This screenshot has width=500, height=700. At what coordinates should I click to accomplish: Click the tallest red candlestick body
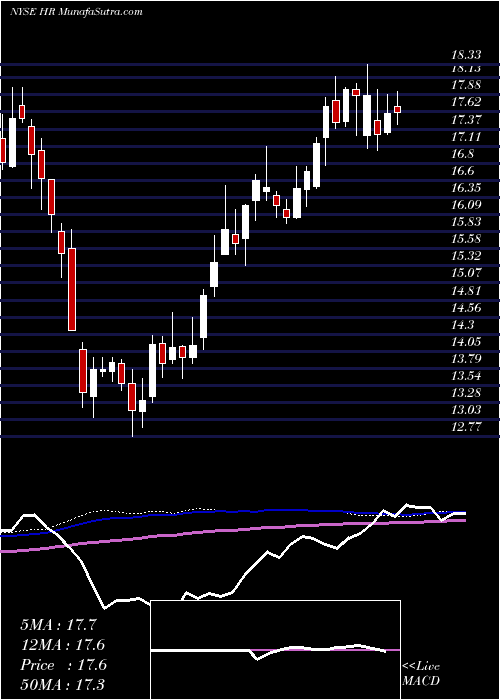72,289
